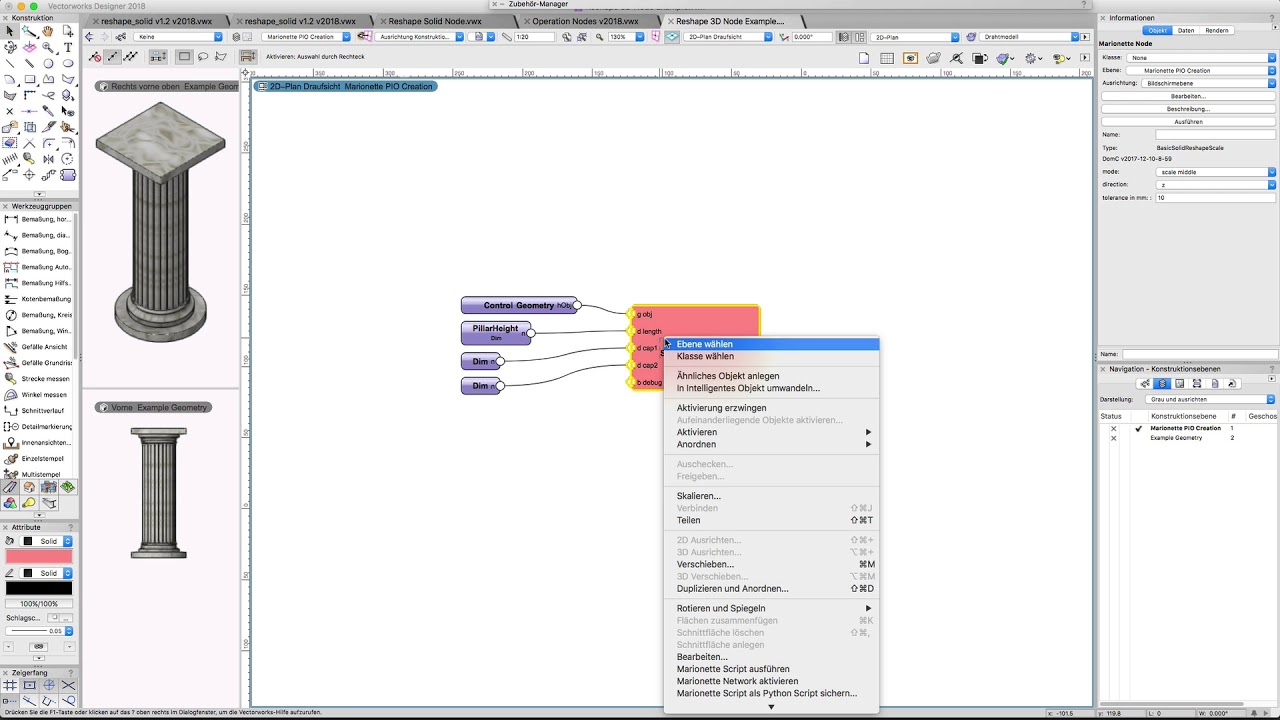Choose Klasse wählen in context menu
This screenshot has width=1280, height=720.
771,356
